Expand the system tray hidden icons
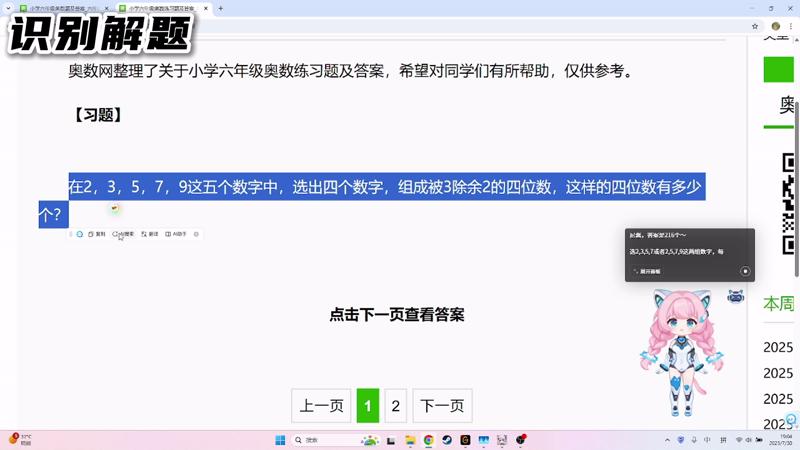Image resolution: width=800 pixels, height=450 pixels. point(667,440)
